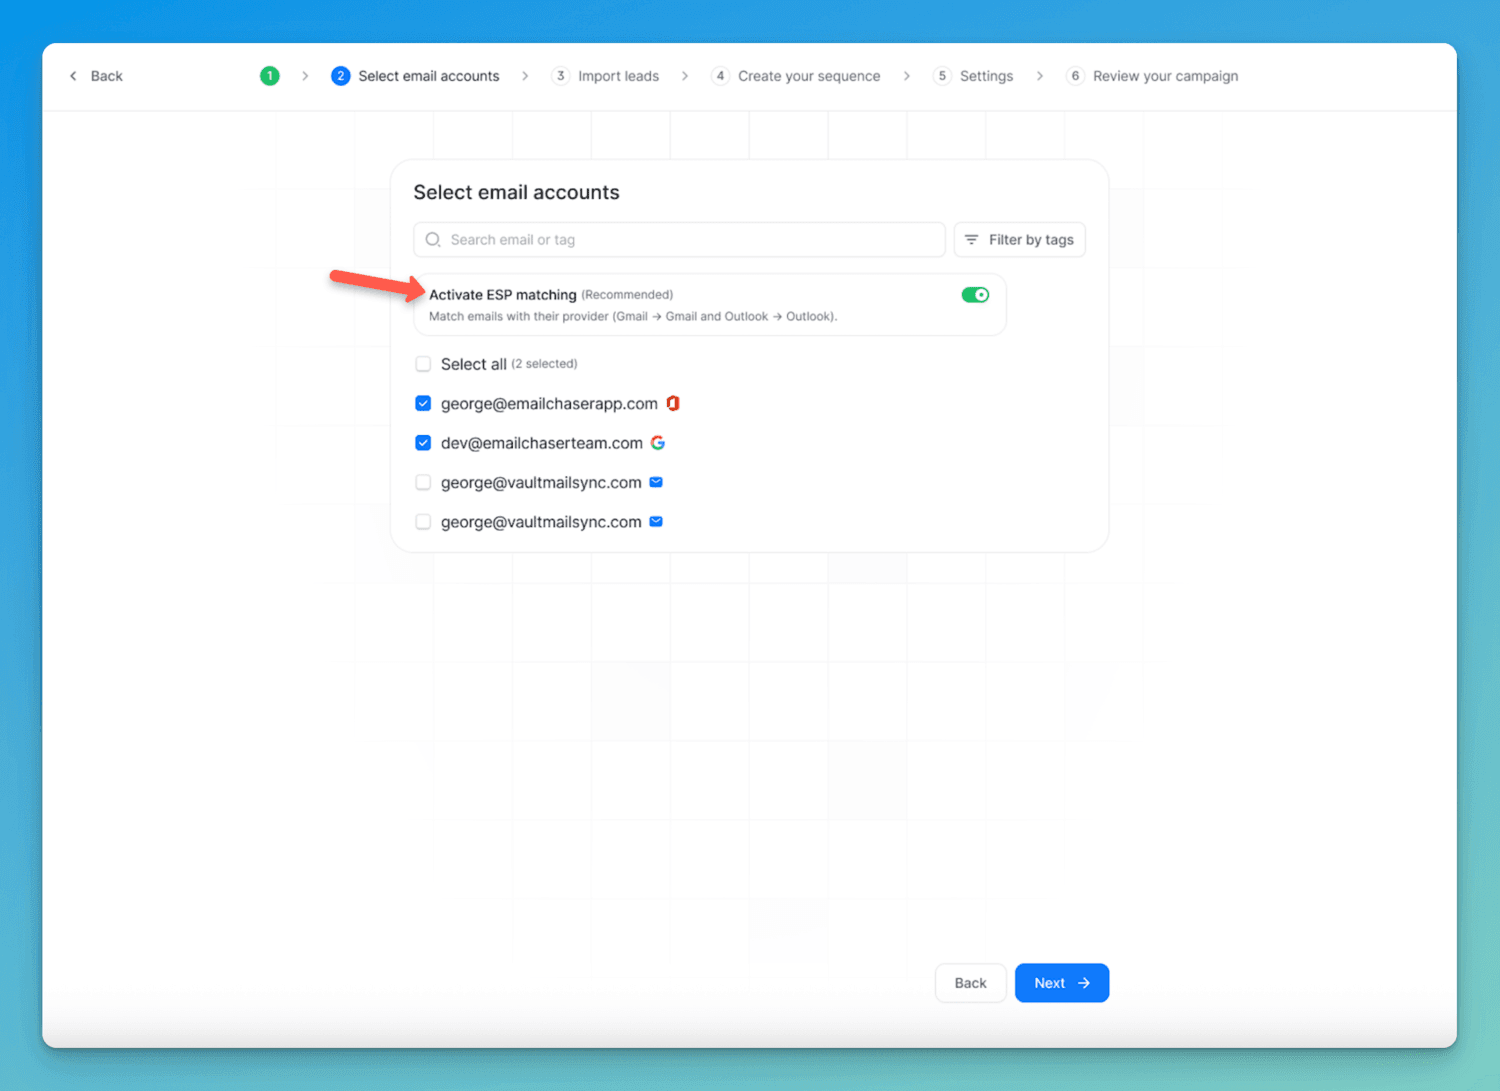Click the search magnifier icon
Image resolution: width=1500 pixels, height=1091 pixels.
pos(433,239)
